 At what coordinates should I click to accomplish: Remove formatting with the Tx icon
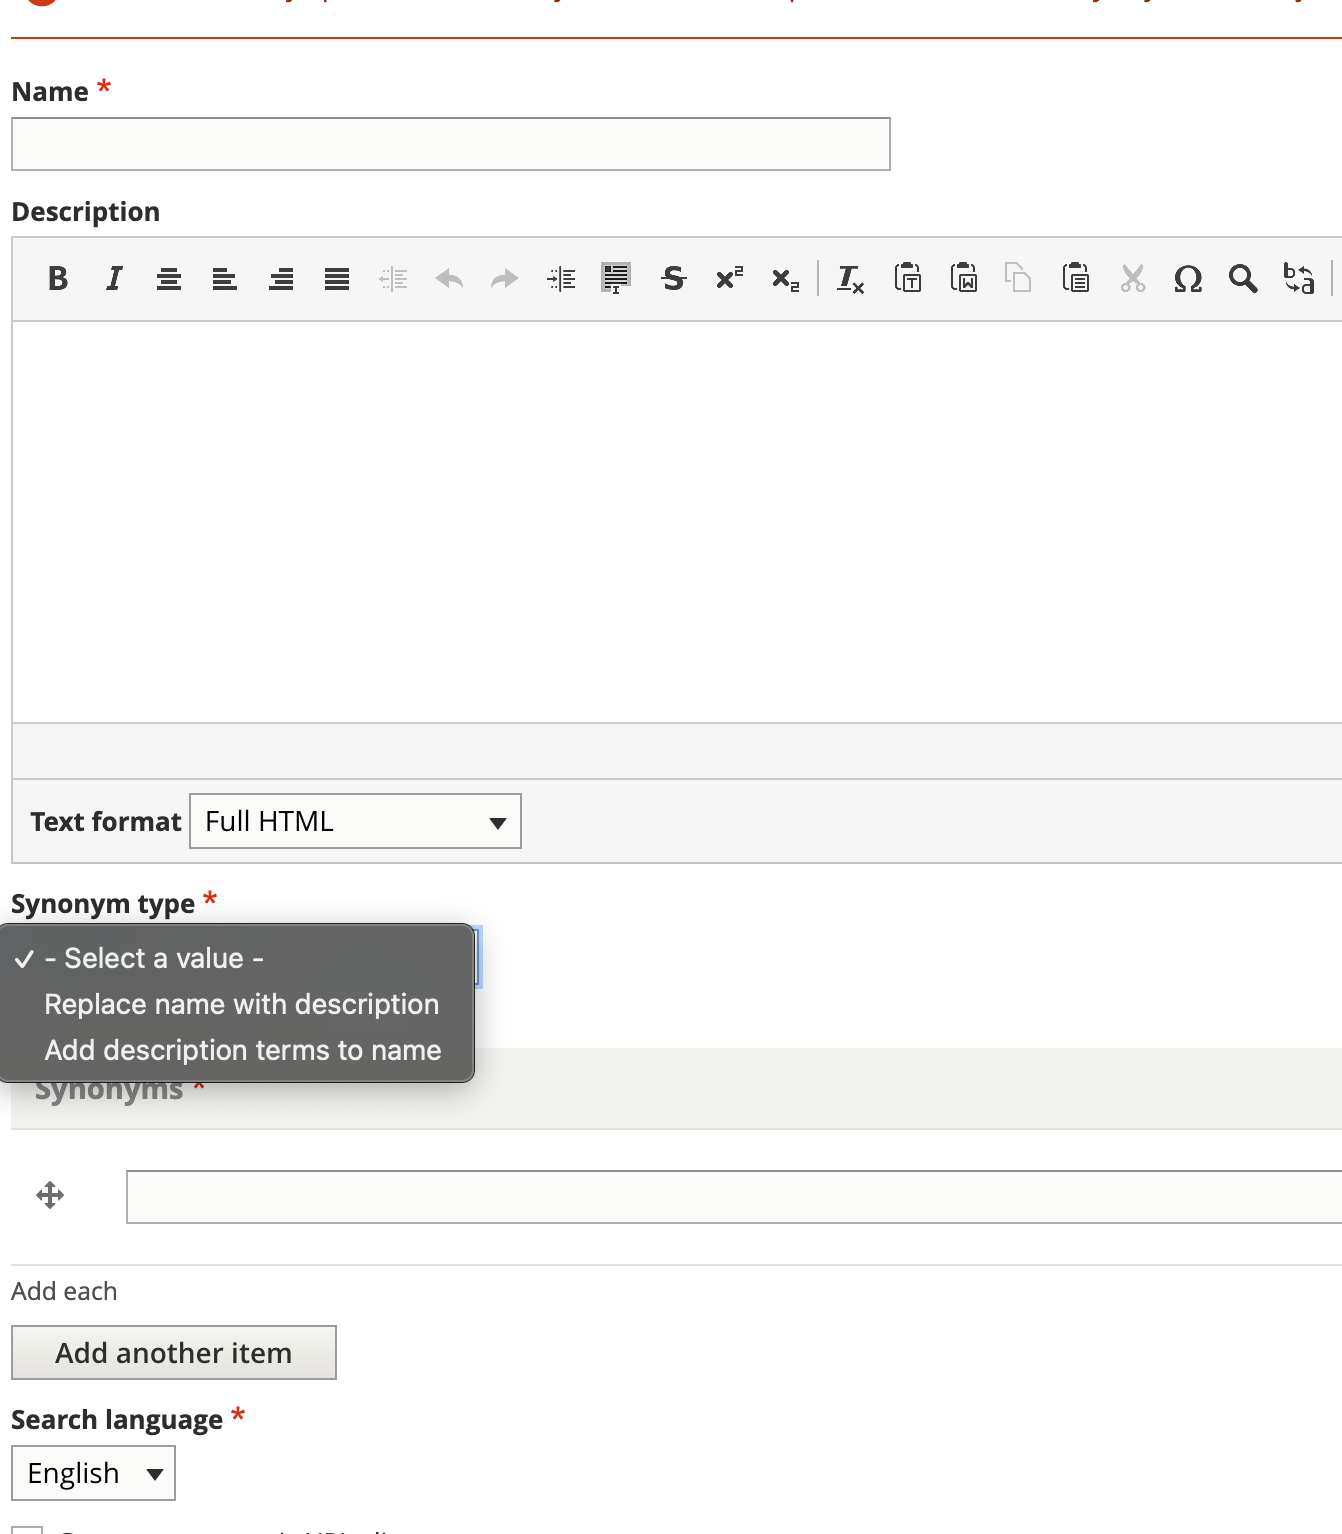(850, 278)
